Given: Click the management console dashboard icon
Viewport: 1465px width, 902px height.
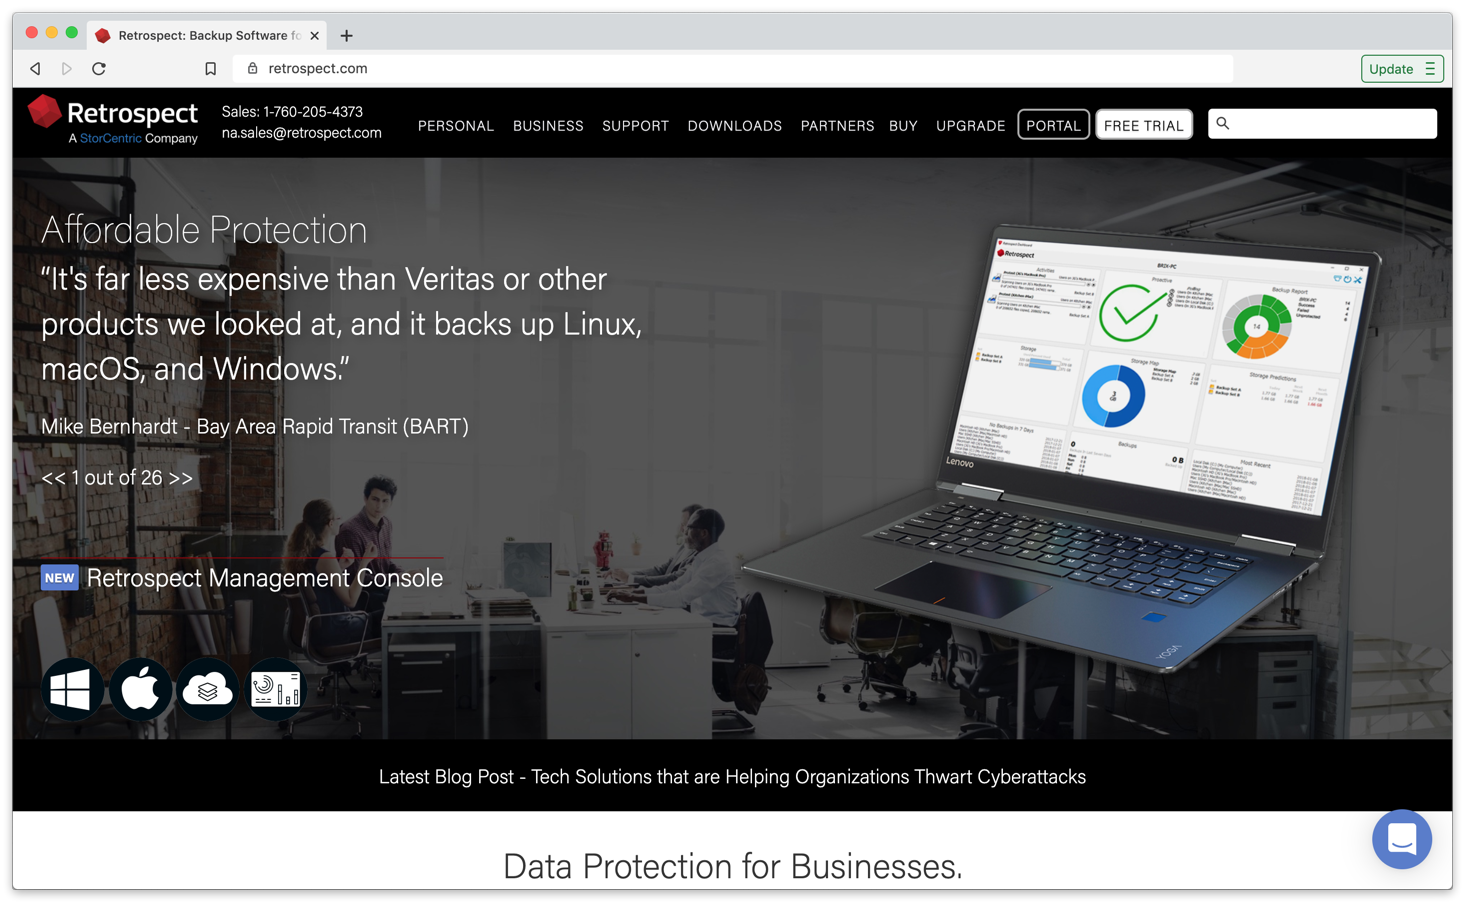Looking at the screenshot, I should pos(276,689).
